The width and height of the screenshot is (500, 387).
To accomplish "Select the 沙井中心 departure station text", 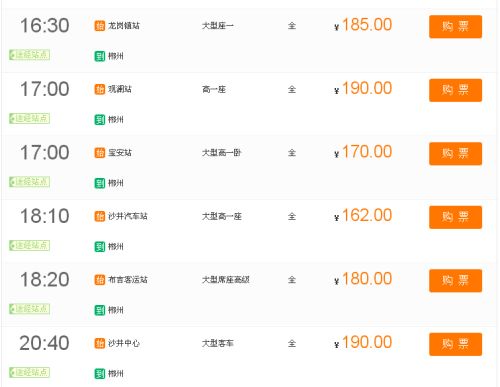I will click(124, 343).
